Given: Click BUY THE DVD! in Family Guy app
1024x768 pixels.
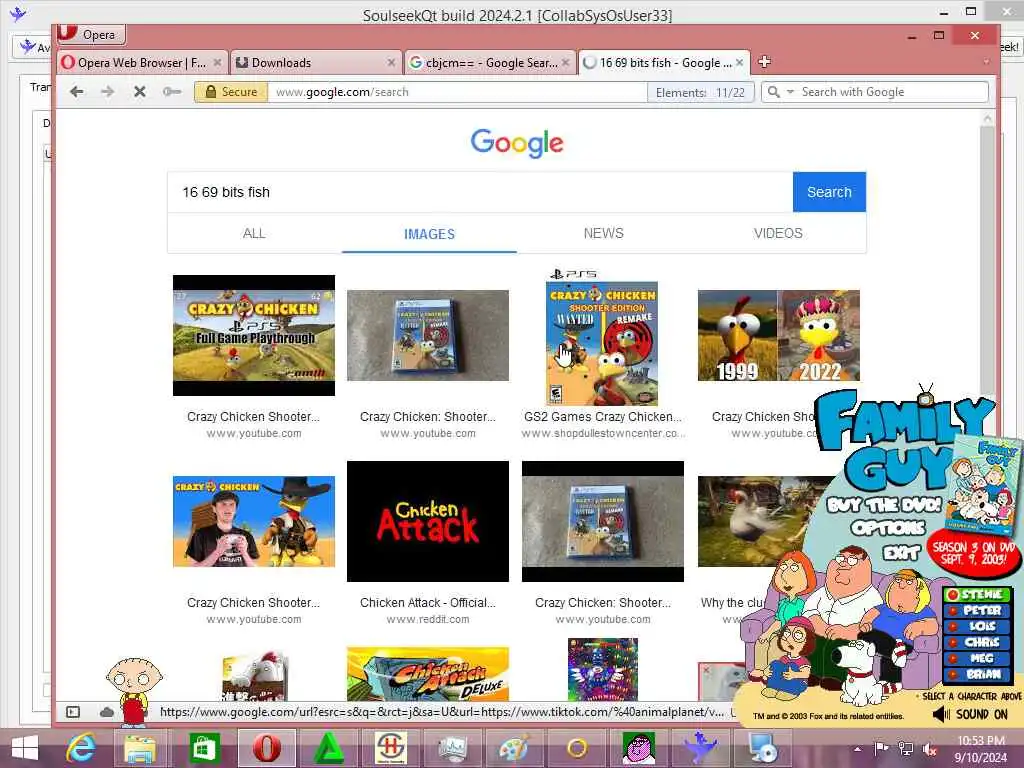Looking at the screenshot, I should [x=884, y=505].
